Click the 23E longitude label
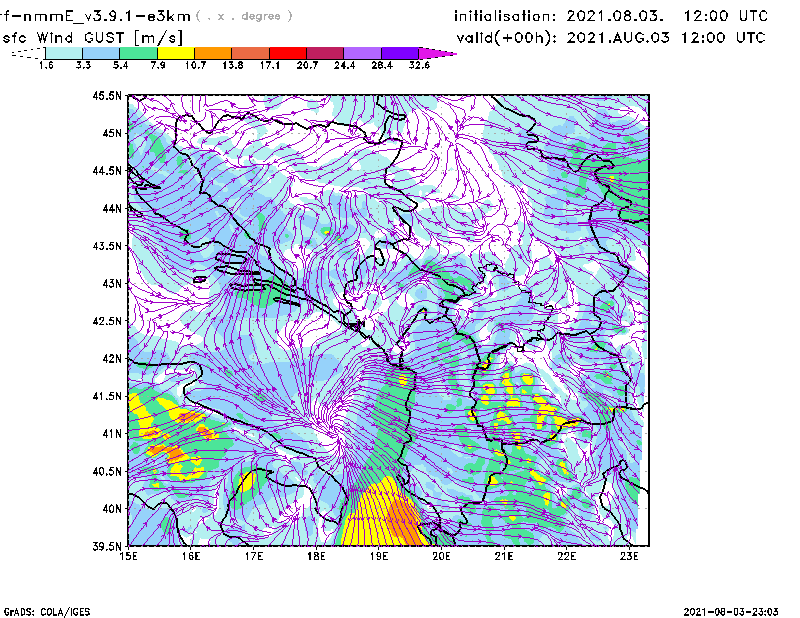Image resolution: width=800 pixels, height=618 pixels. pos(629,556)
